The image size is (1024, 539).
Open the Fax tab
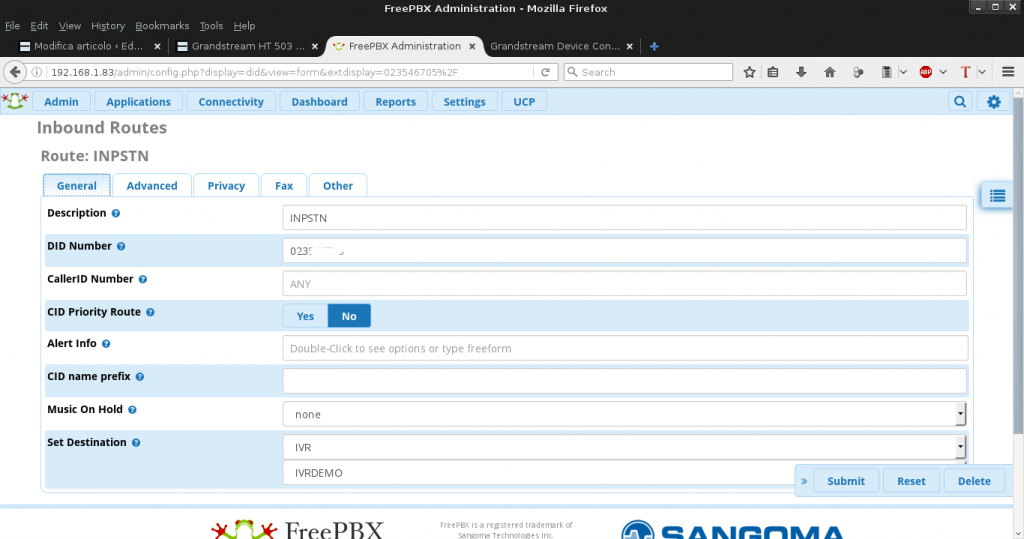point(284,186)
